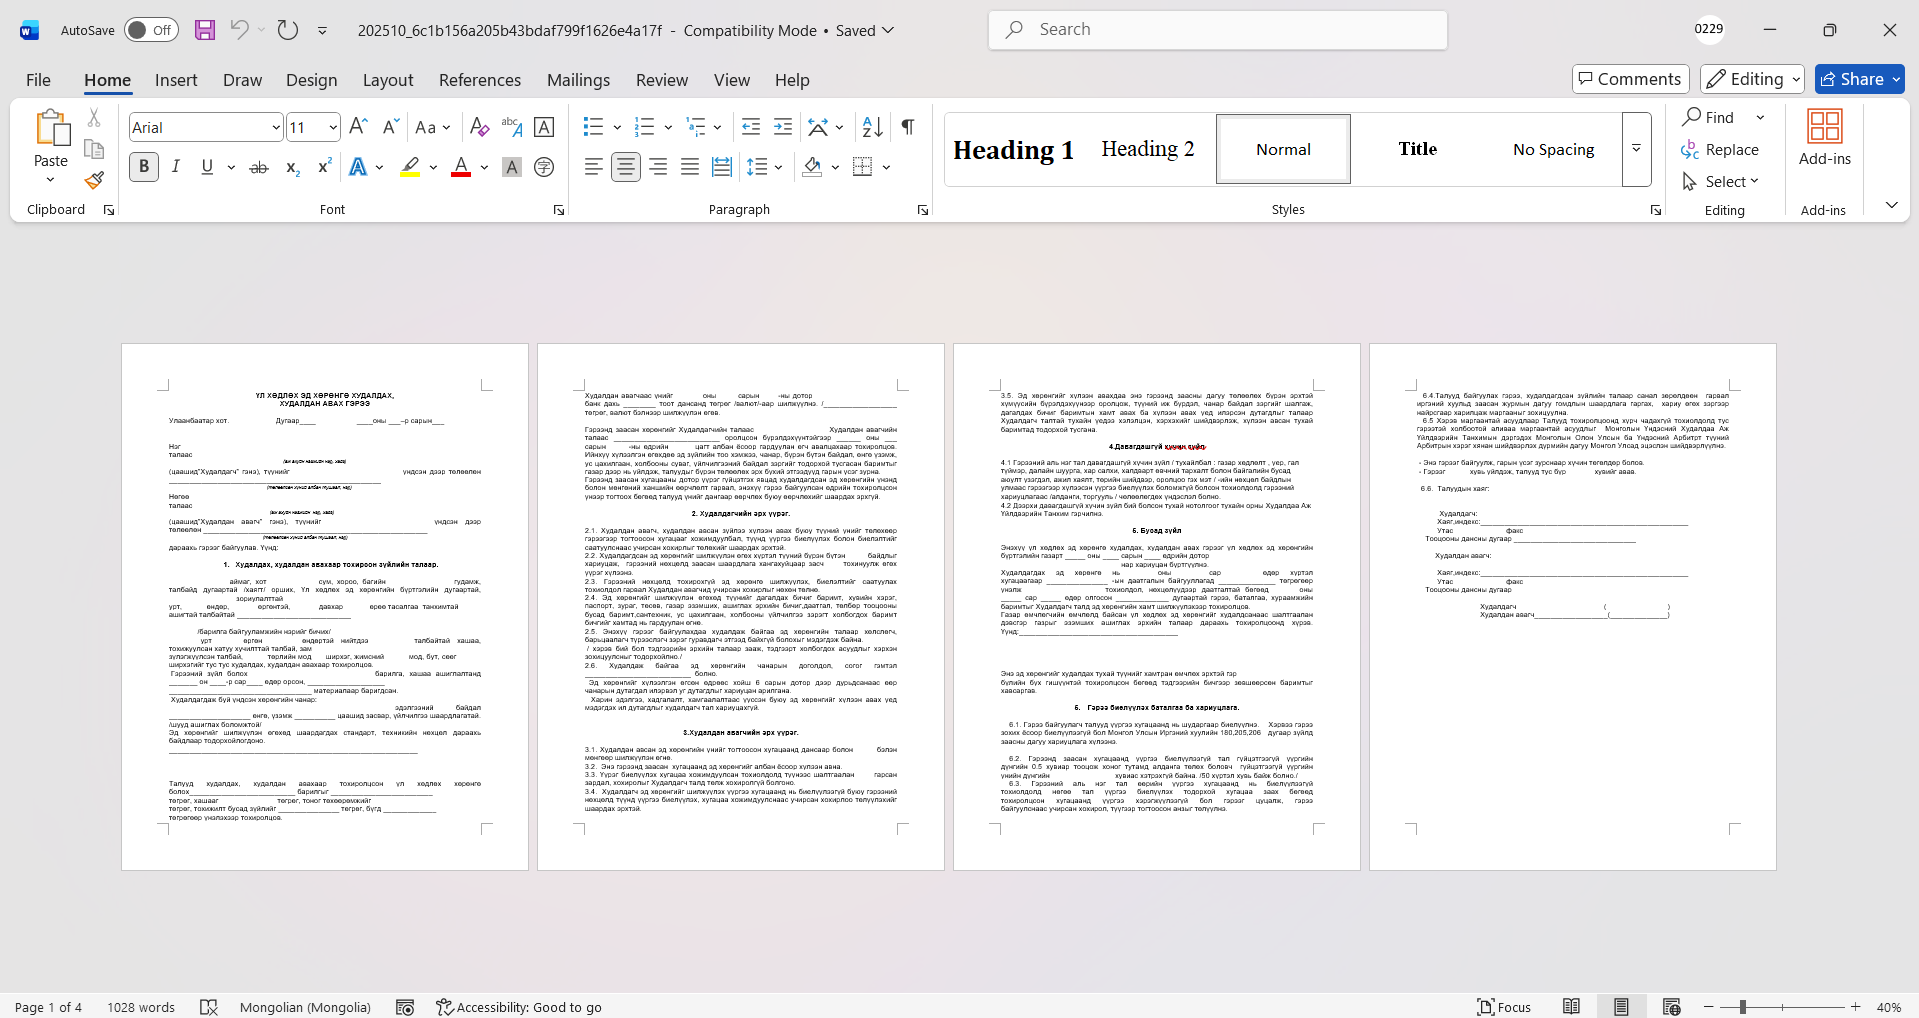Click the Format Painter icon

[x=94, y=181]
